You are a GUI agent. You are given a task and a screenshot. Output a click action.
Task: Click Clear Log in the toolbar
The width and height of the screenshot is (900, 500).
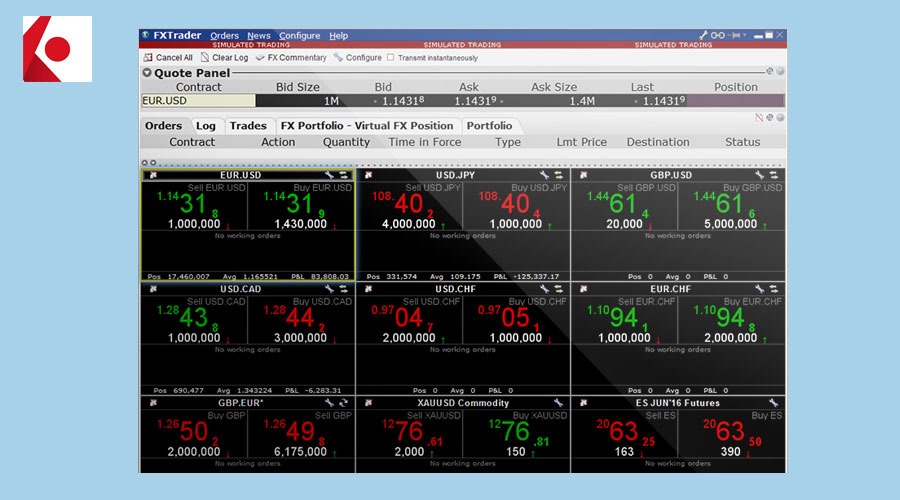[x=224, y=57]
